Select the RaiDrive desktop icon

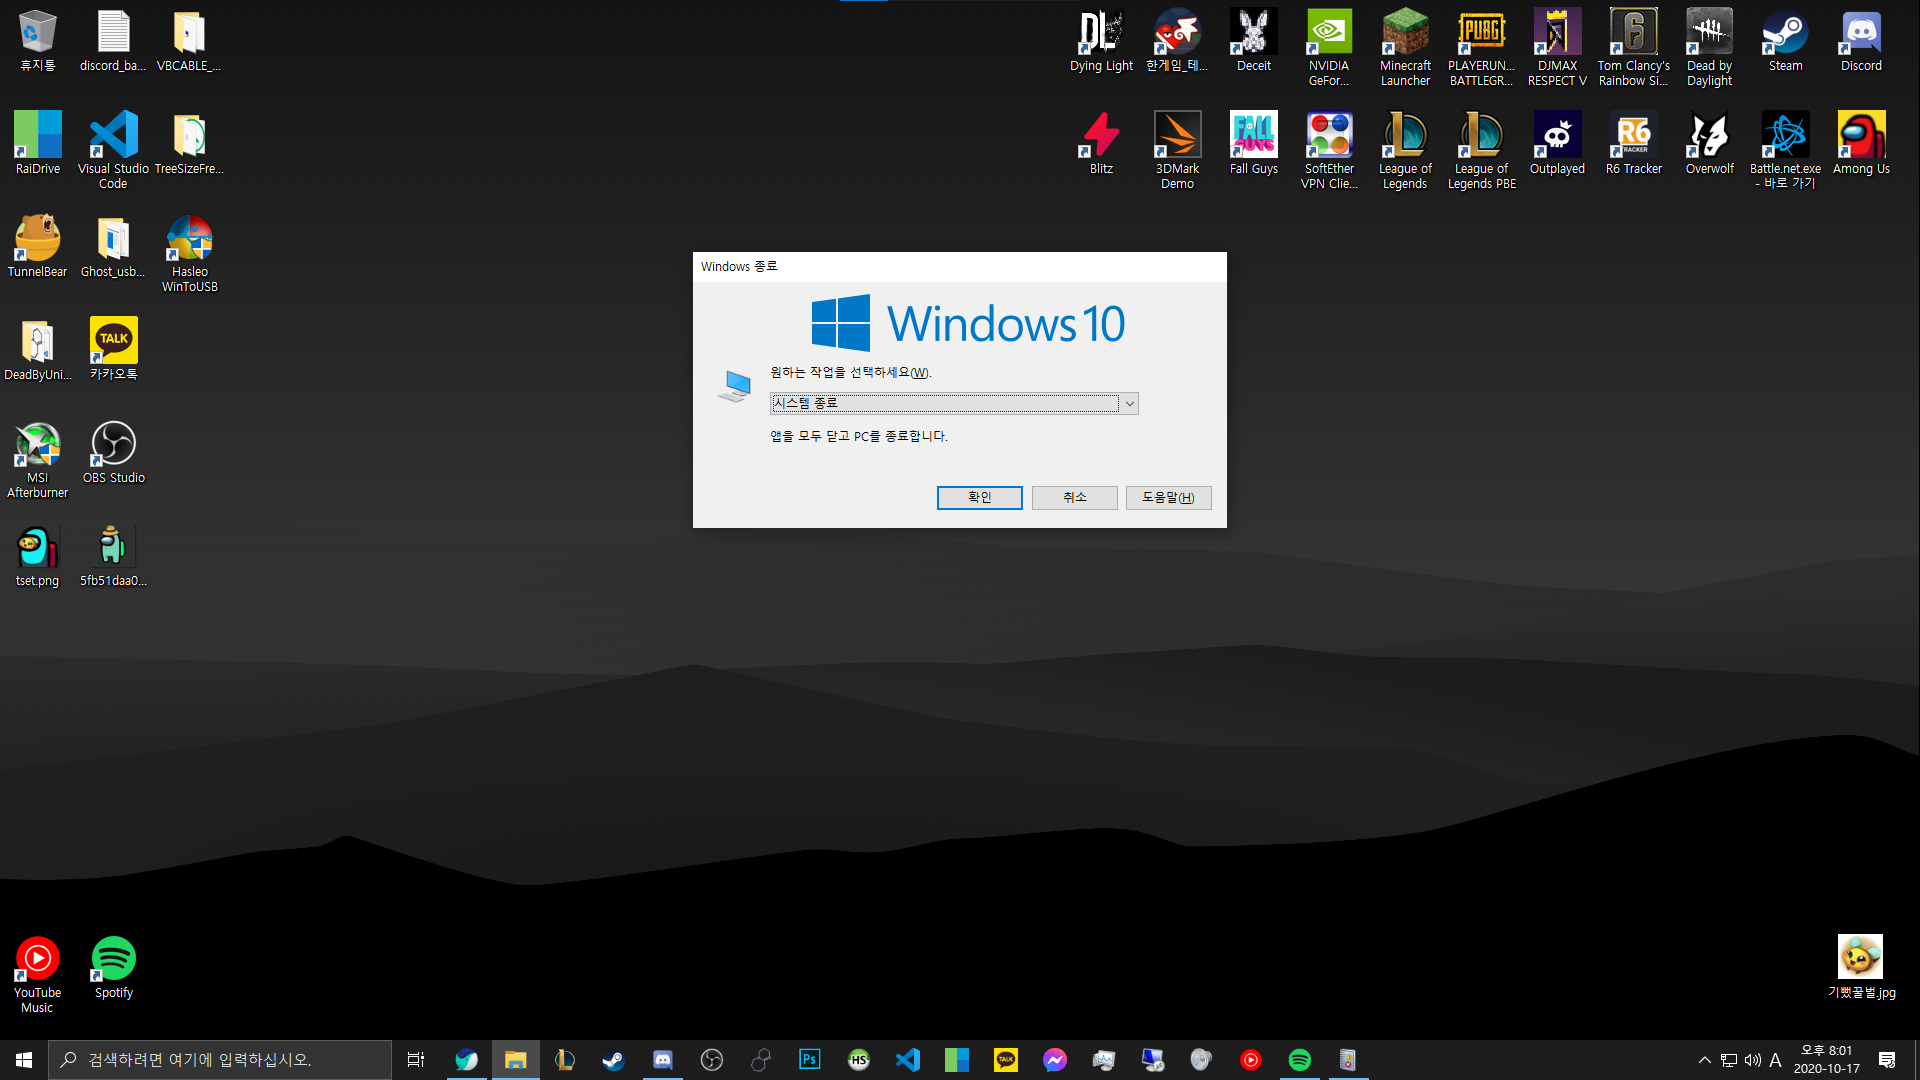click(37, 144)
